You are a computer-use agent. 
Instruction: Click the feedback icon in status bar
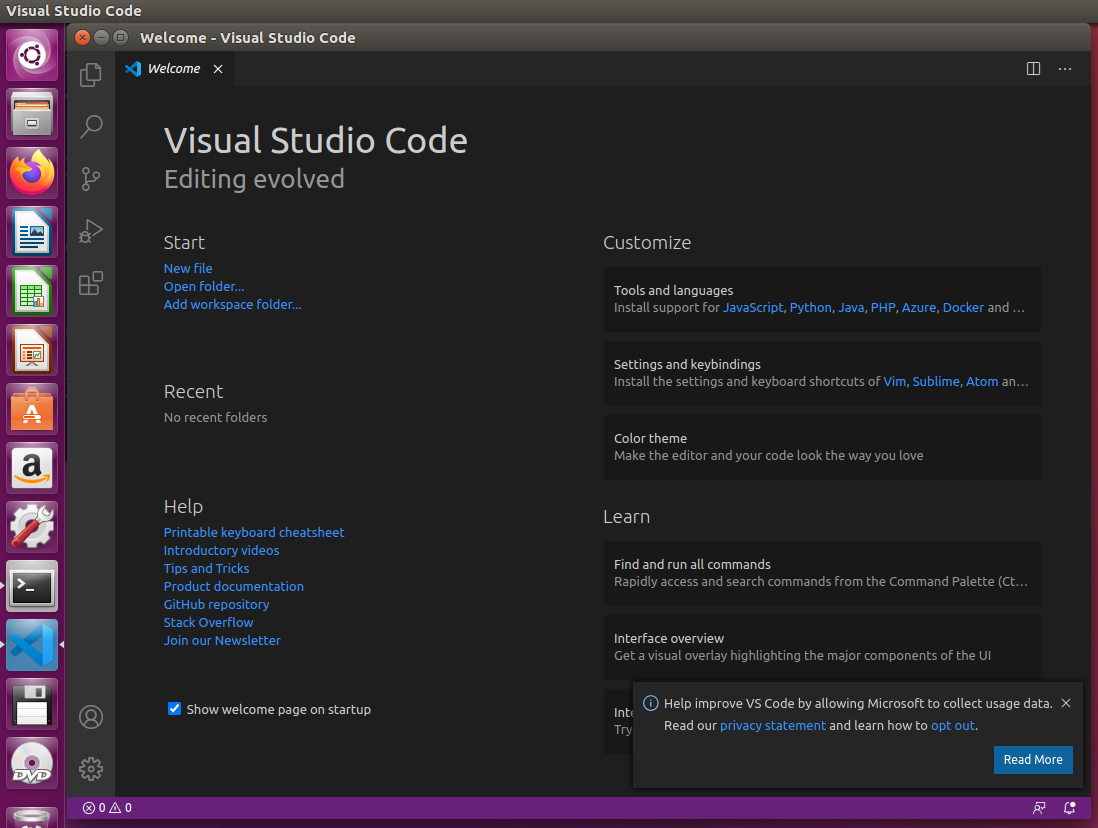(x=1040, y=808)
